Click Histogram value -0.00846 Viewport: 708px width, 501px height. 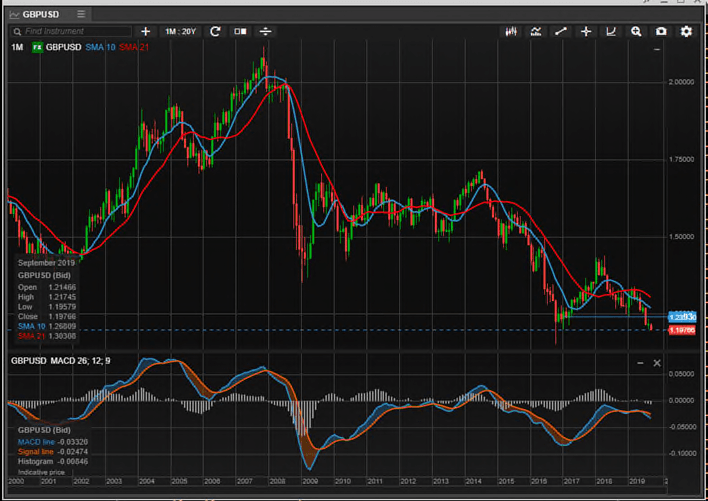73,462
